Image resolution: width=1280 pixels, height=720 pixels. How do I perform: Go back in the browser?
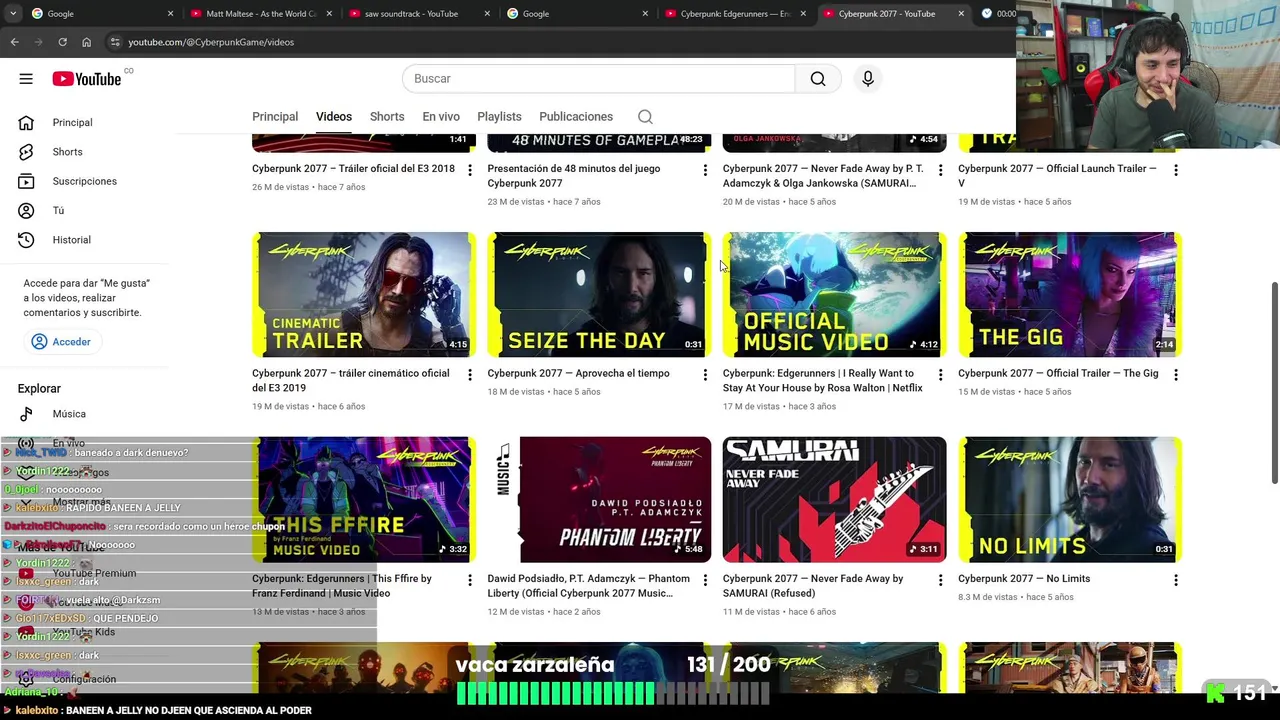click(x=14, y=42)
